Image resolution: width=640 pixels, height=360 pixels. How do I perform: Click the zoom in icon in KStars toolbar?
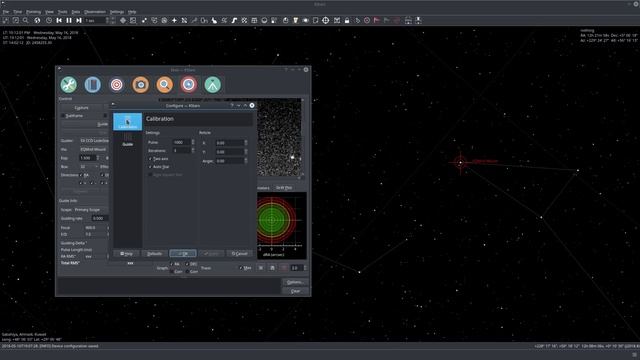tap(6, 20)
